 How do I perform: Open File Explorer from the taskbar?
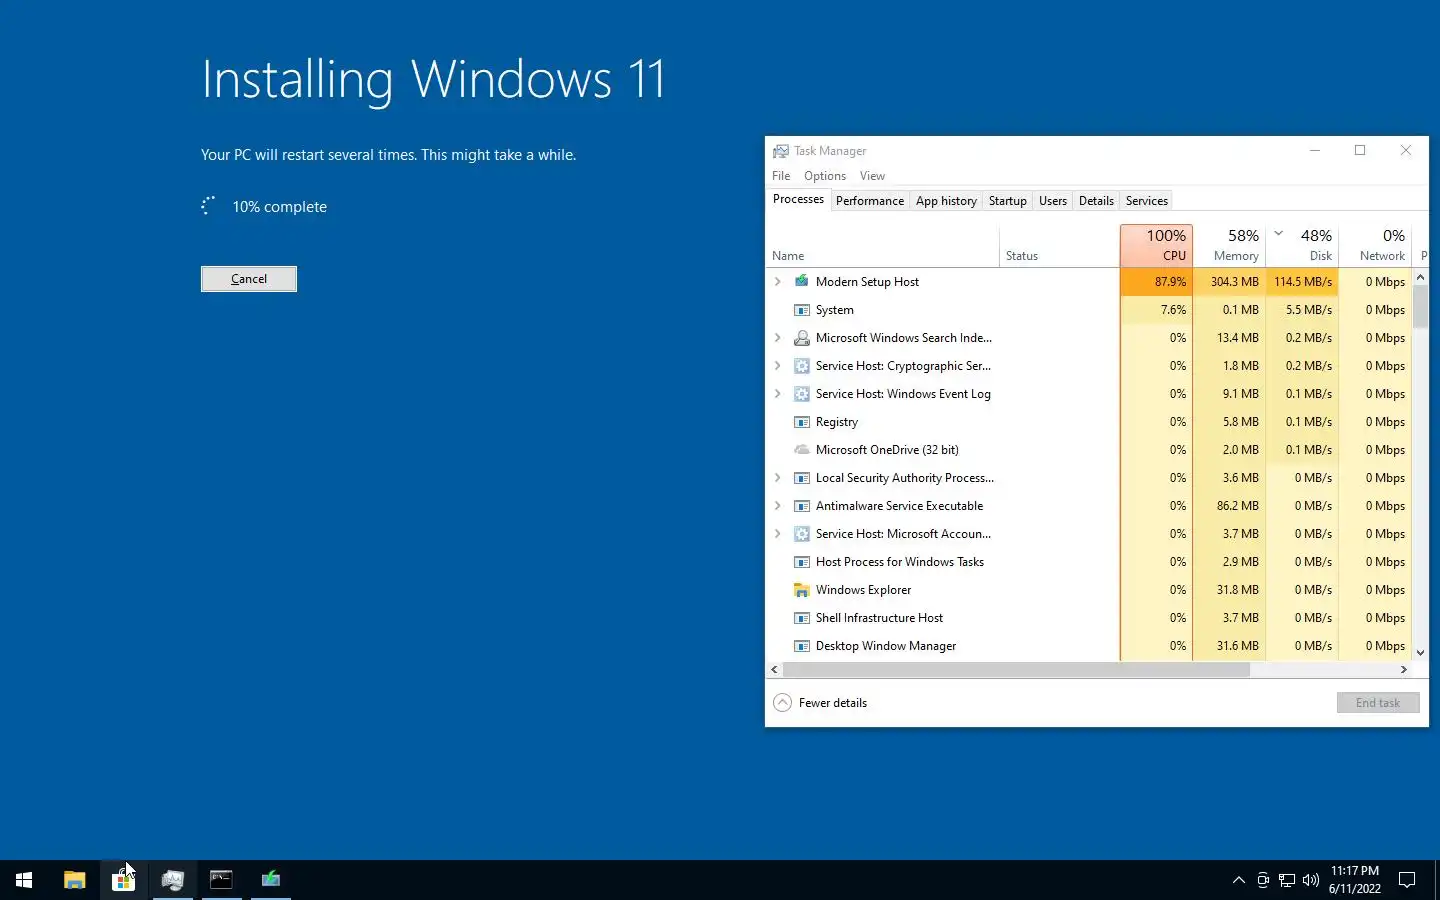point(75,880)
